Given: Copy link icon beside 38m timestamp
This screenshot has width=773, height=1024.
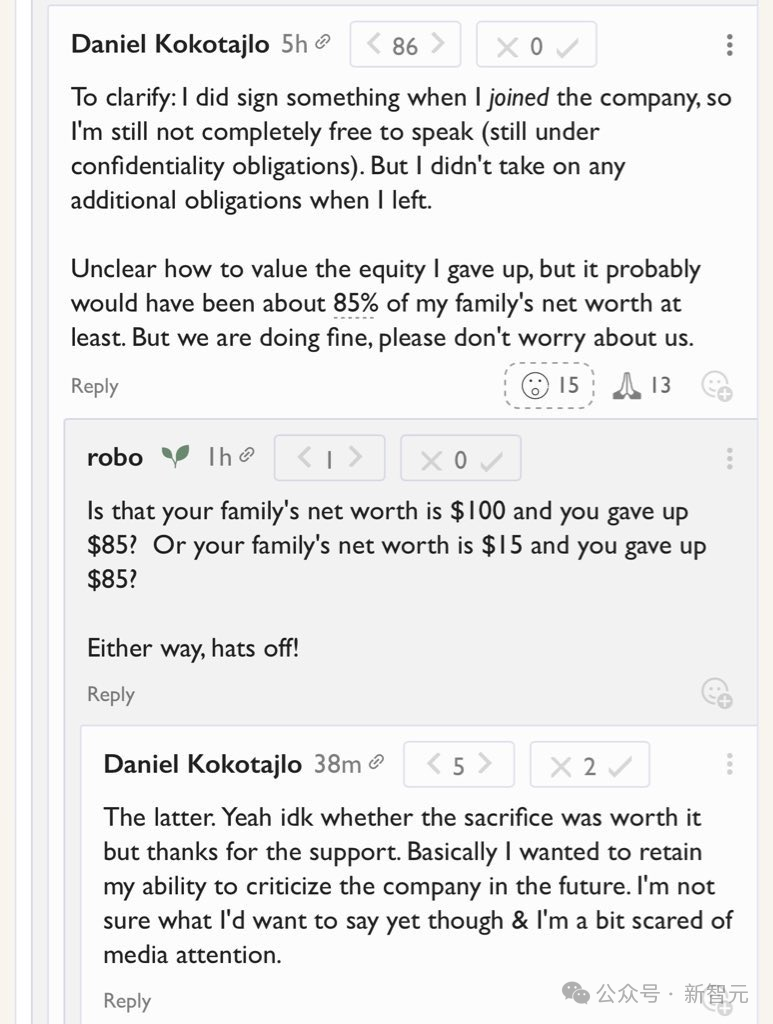Looking at the screenshot, I should pyautogui.click(x=377, y=763).
